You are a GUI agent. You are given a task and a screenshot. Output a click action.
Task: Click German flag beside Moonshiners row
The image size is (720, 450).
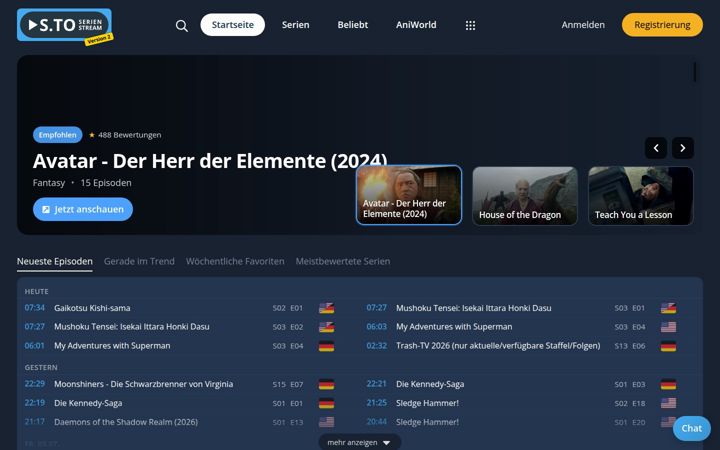(x=326, y=384)
